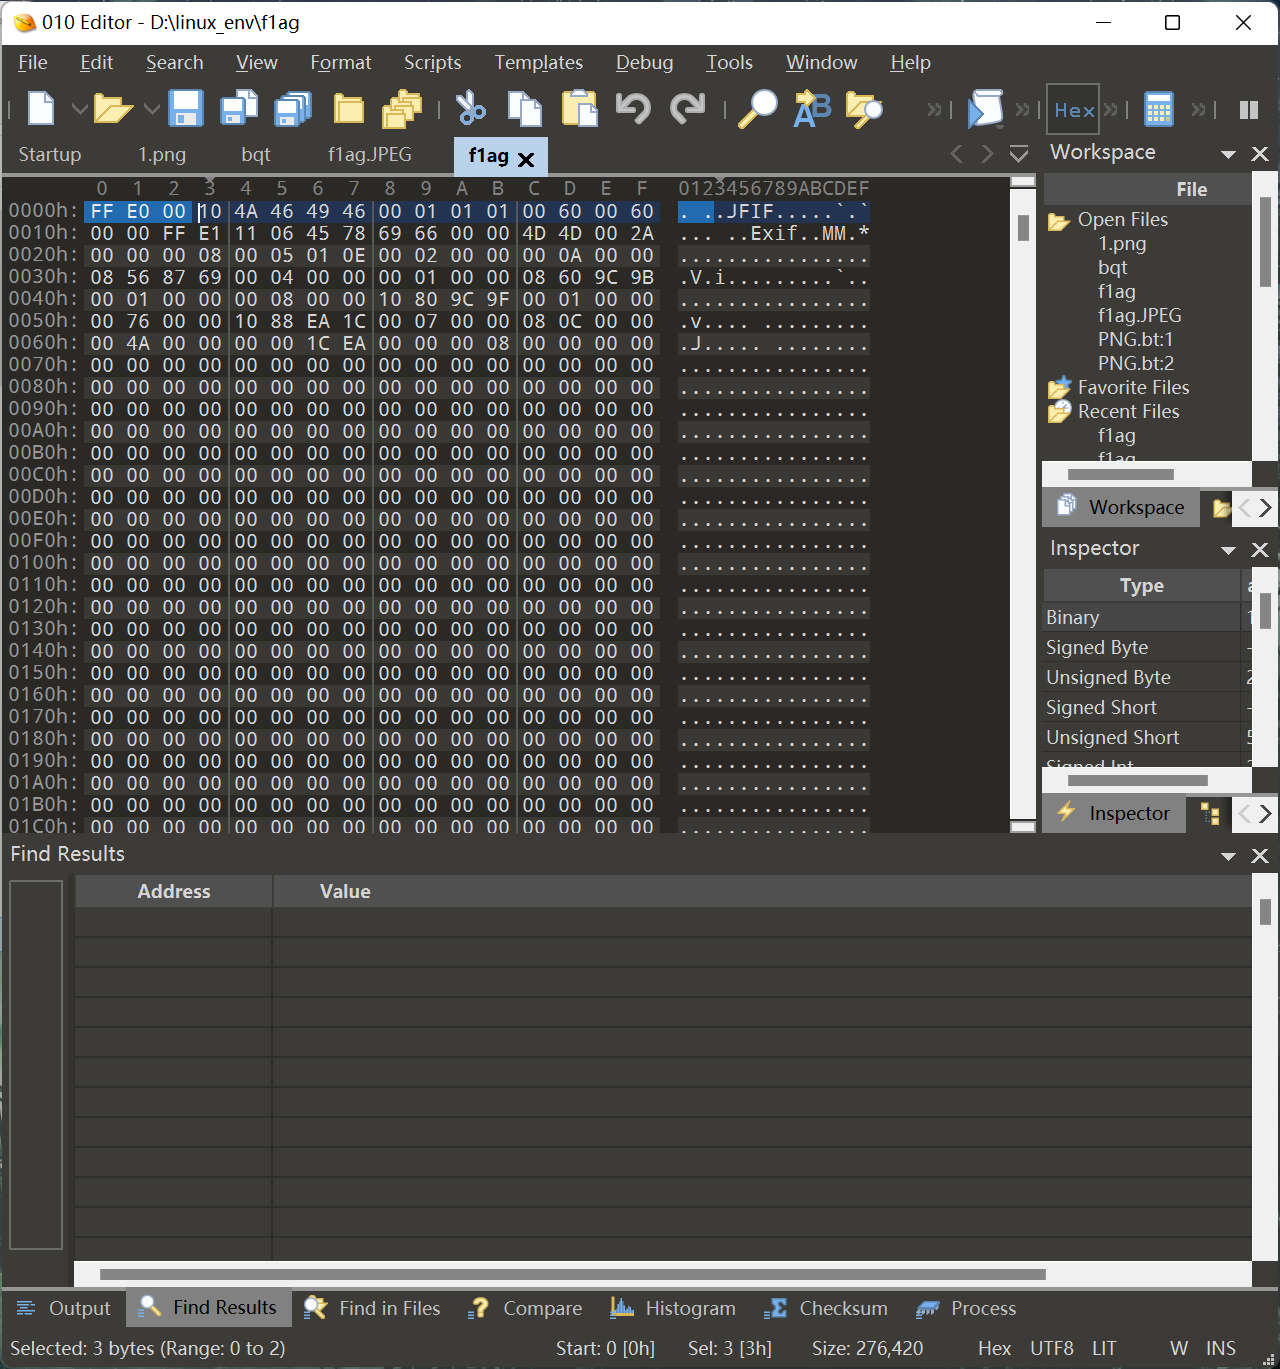The image size is (1280, 1369).
Task: Open the Format menu
Action: point(340,62)
